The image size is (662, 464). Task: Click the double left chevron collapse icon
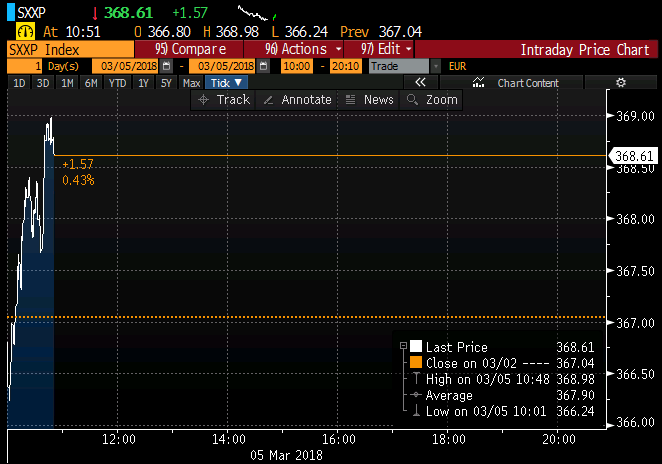pos(421,83)
